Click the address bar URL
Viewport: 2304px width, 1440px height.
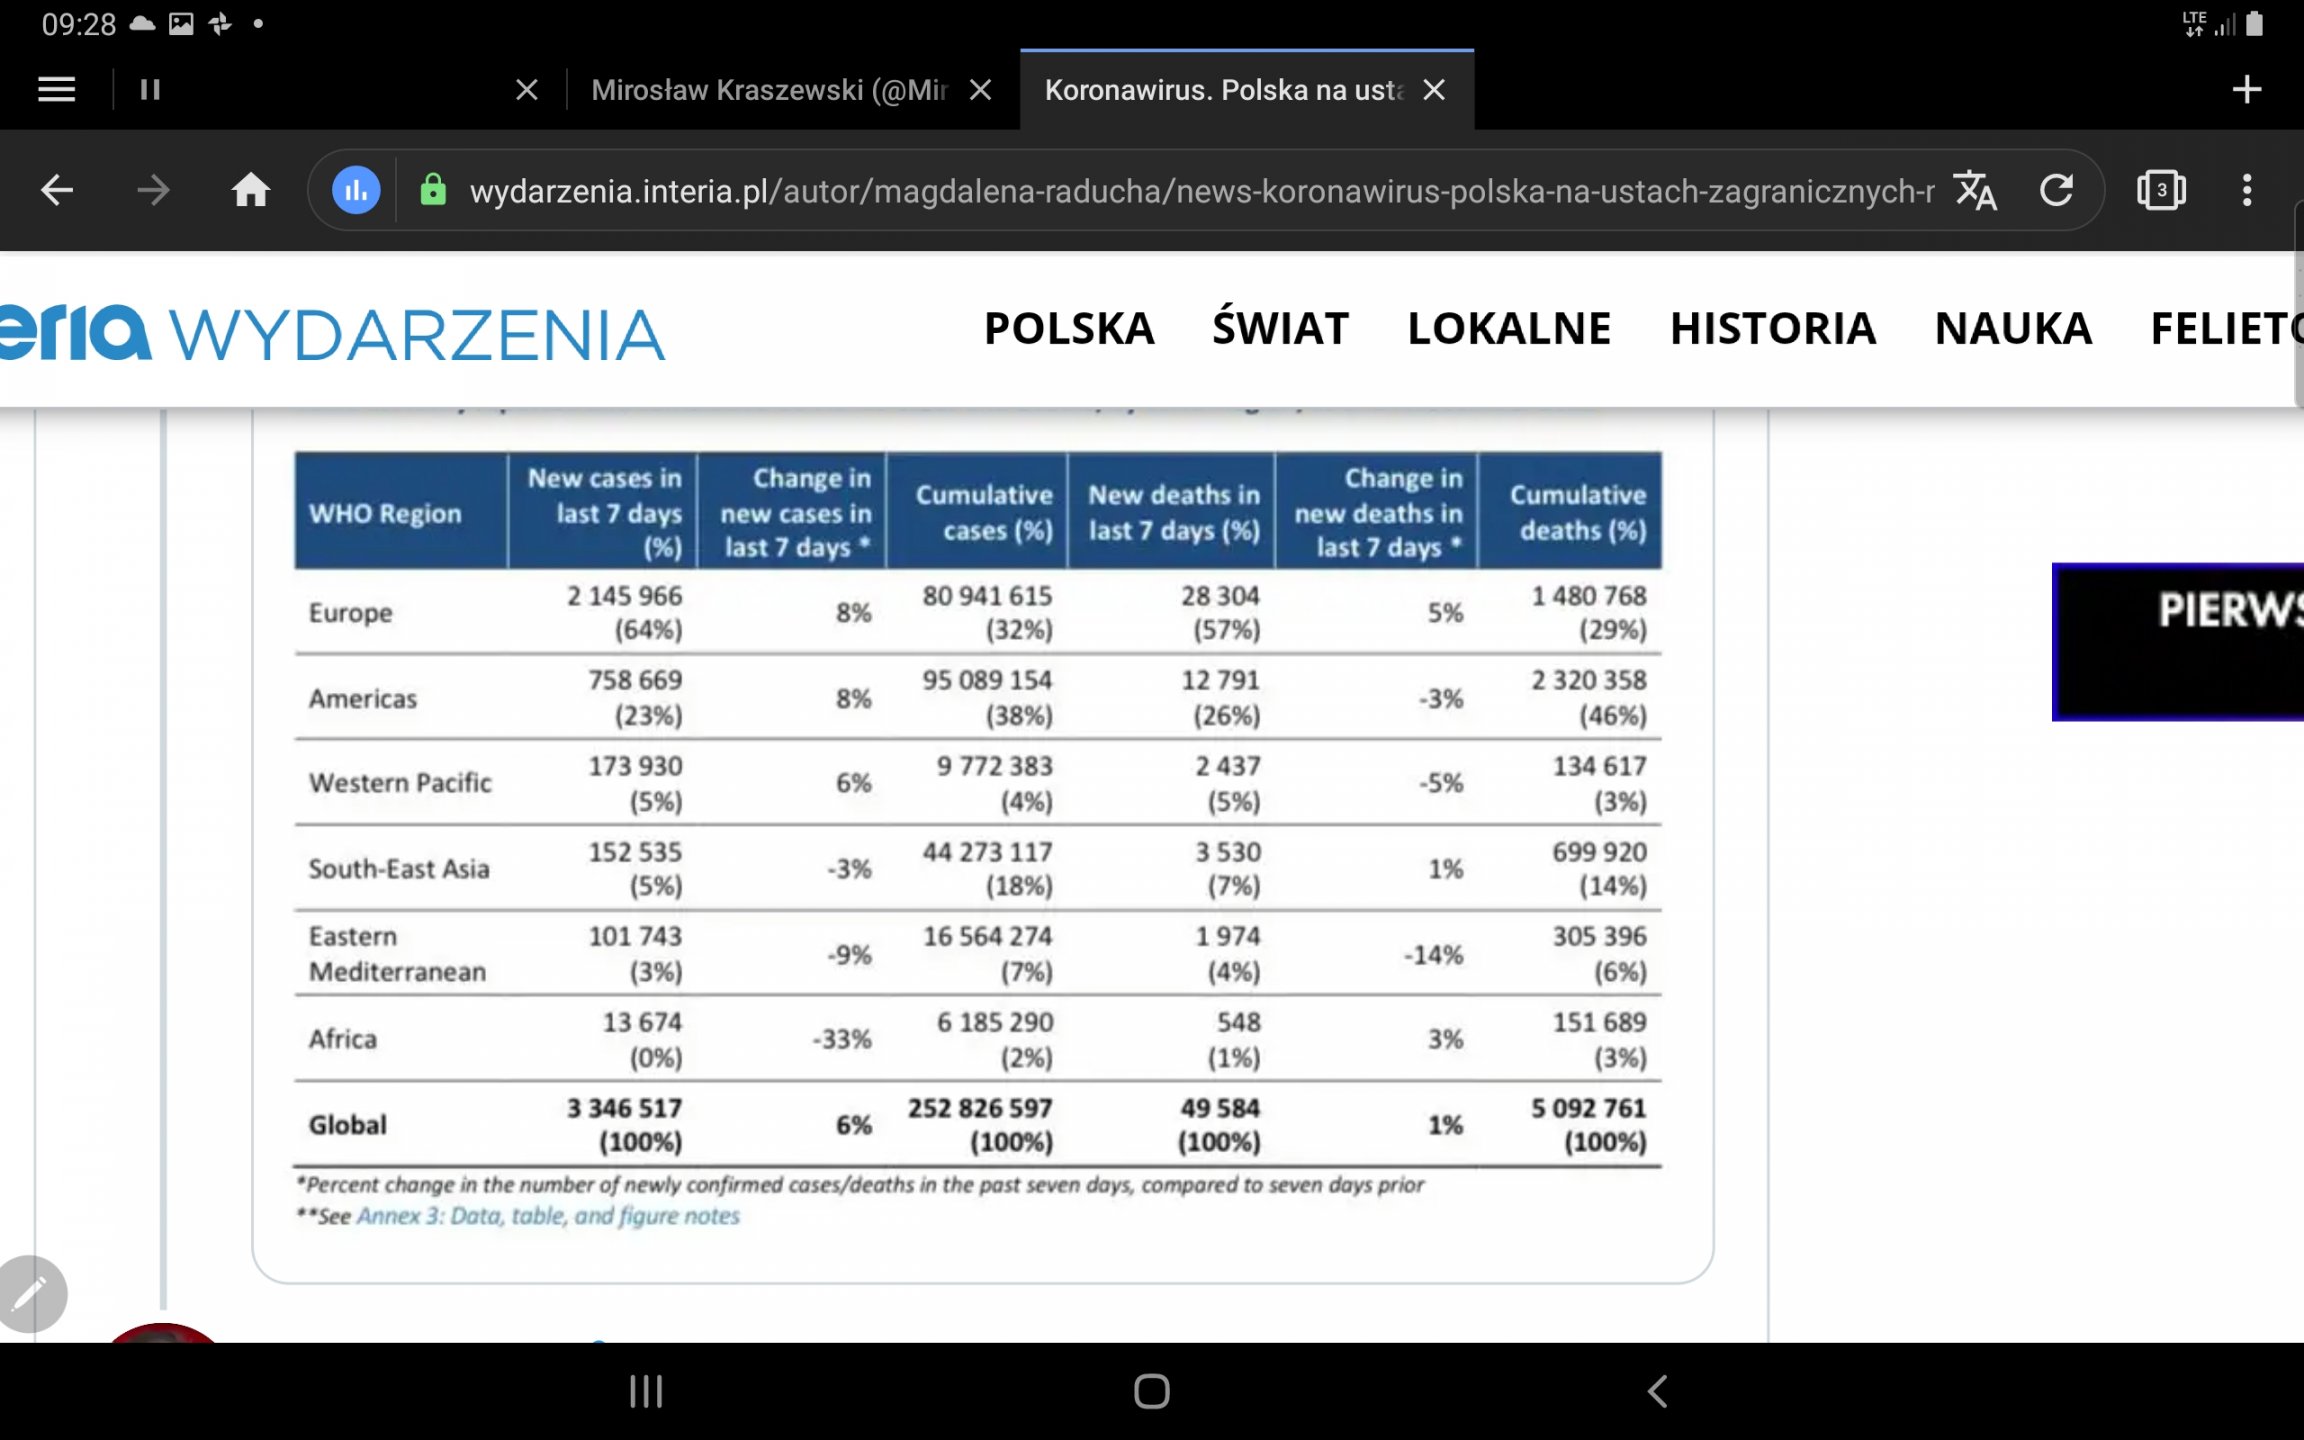1200,190
